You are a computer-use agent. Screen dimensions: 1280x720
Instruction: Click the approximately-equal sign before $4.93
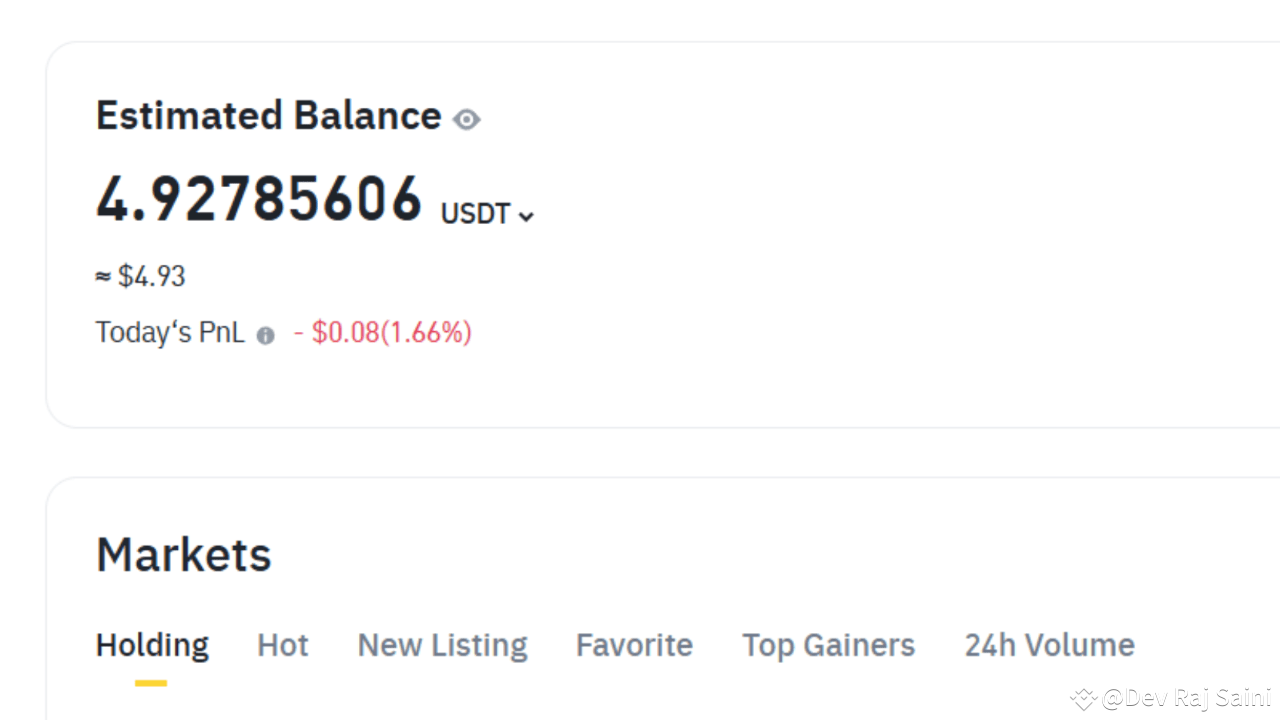click(x=103, y=276)
